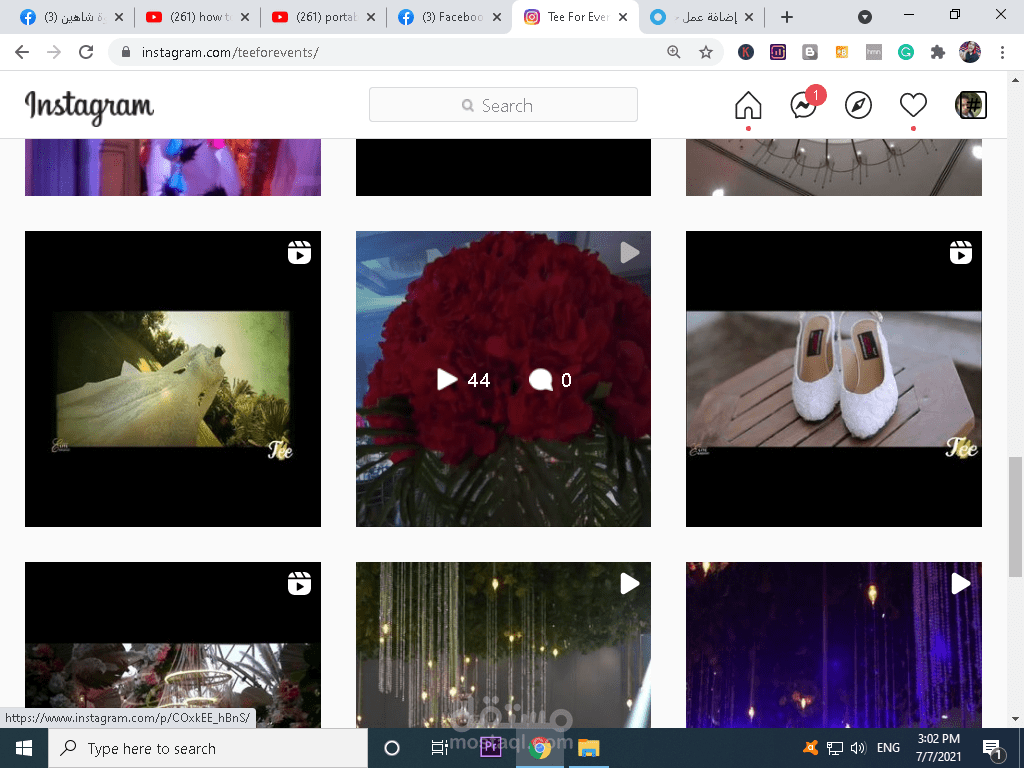The height and width of the screenshot is (768, 1024).
Task: Focus the Instagram Search field
Action: (503, 105)
